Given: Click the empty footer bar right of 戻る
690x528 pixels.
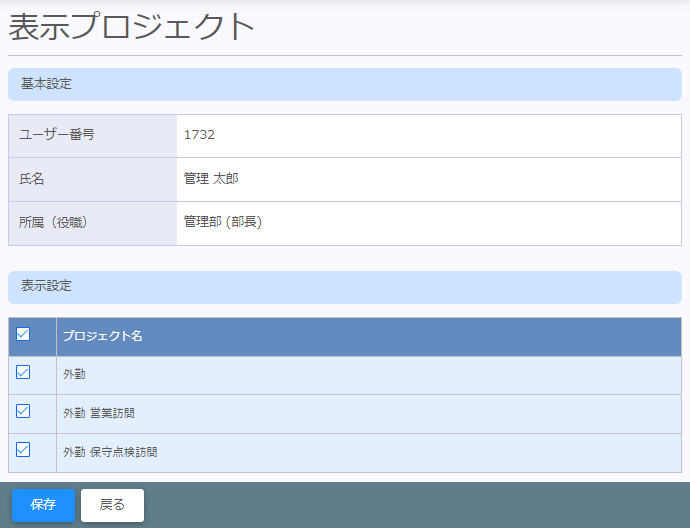Looking at the screenshot, I should 420,505.
